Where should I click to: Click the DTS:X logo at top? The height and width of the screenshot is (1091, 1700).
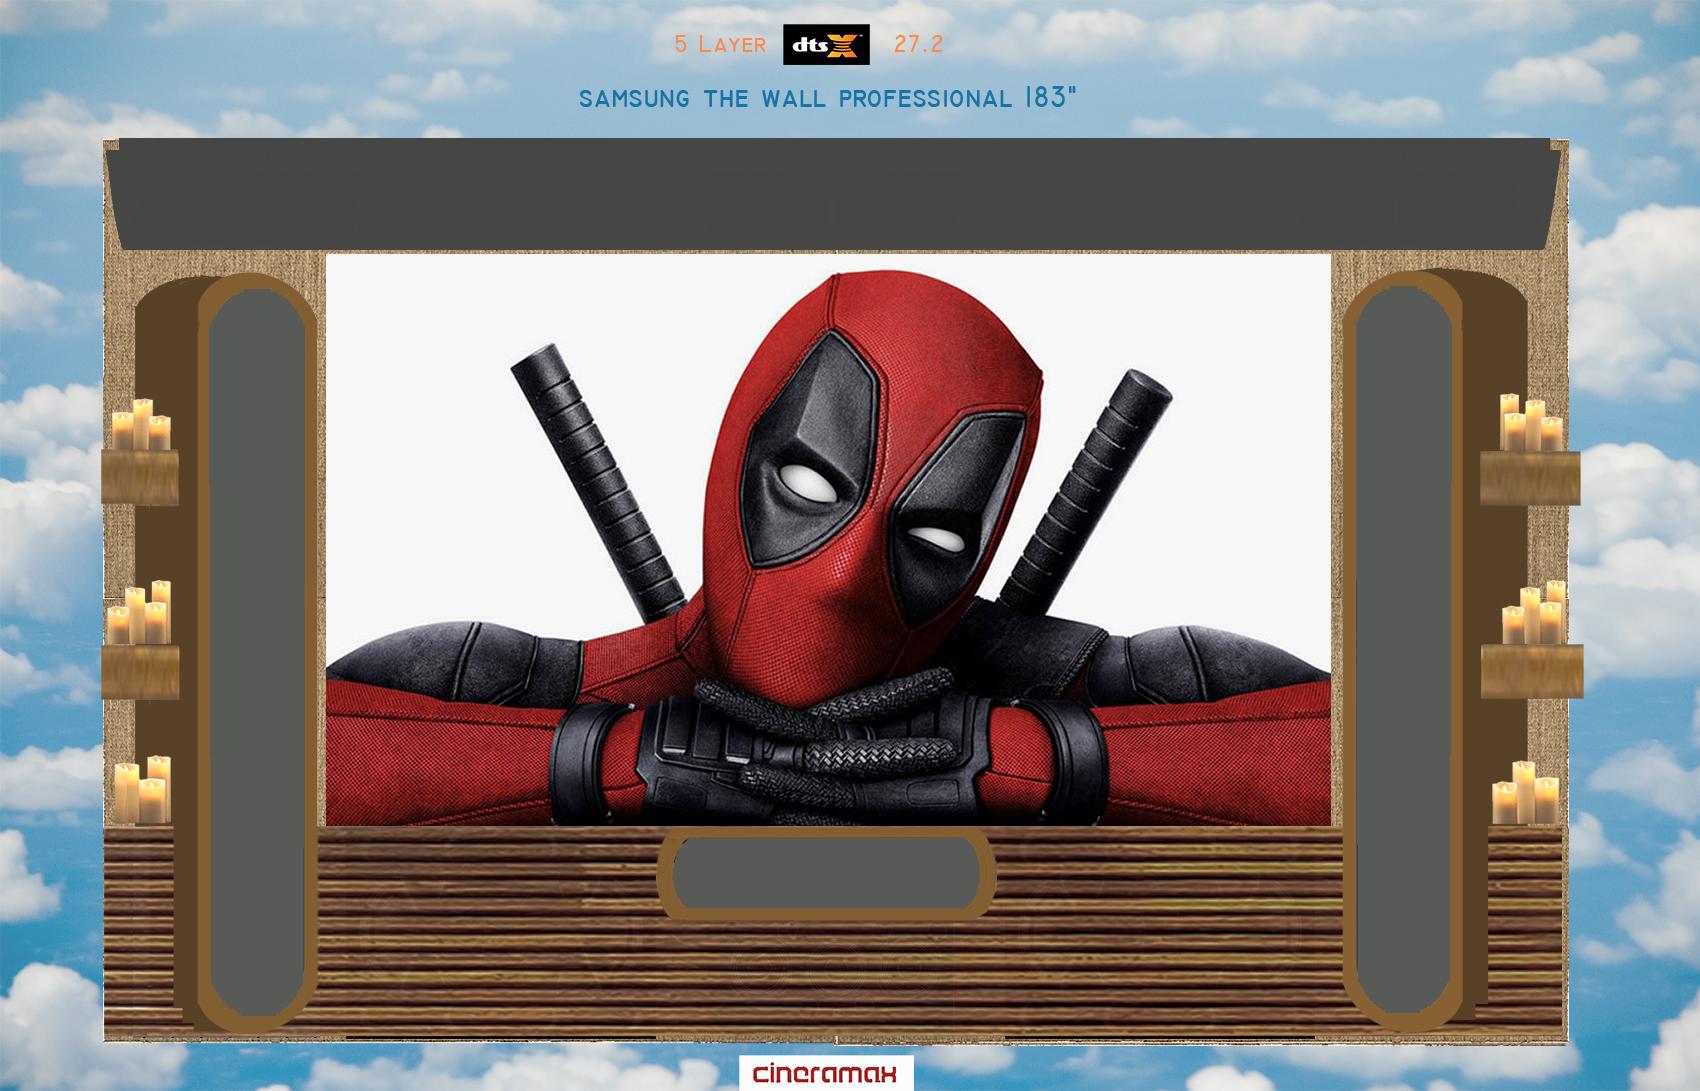click(x=825, y=45)
